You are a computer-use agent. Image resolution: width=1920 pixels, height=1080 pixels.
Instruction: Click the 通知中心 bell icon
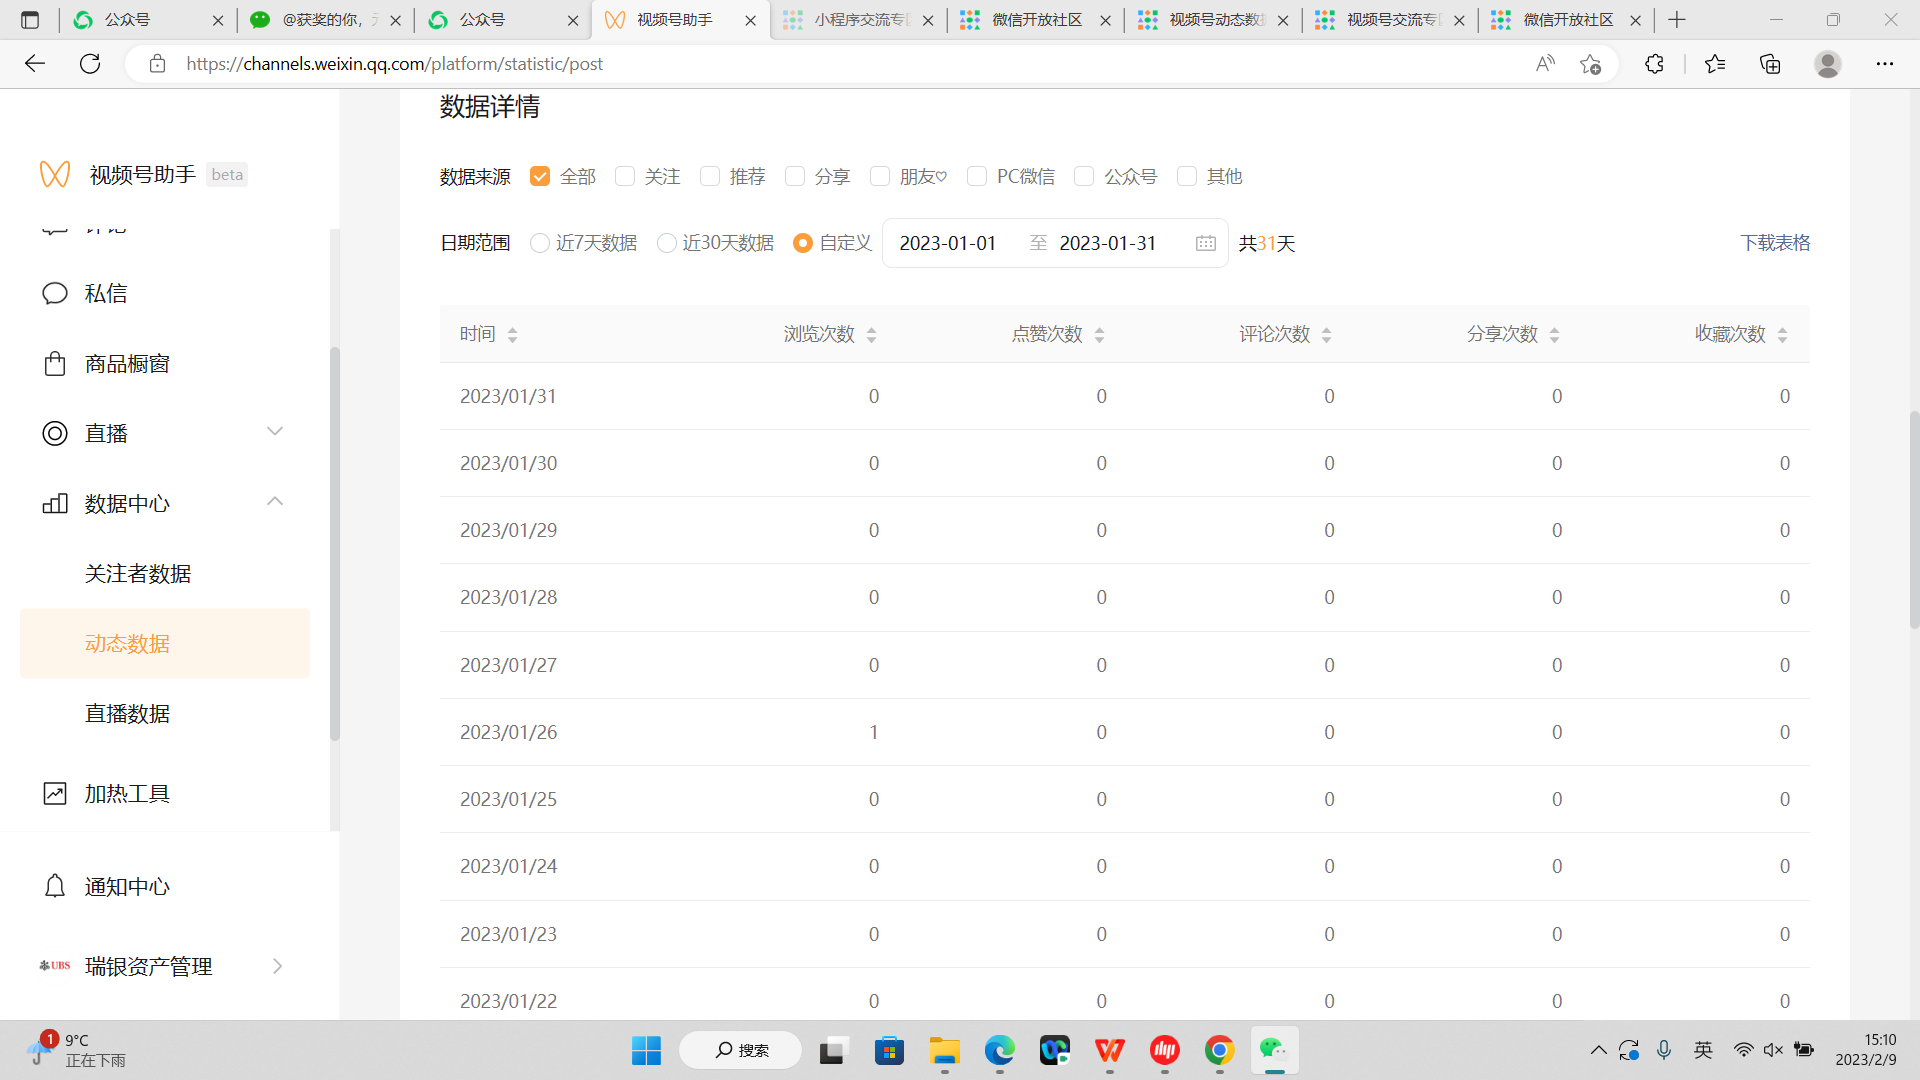(54, 886)
